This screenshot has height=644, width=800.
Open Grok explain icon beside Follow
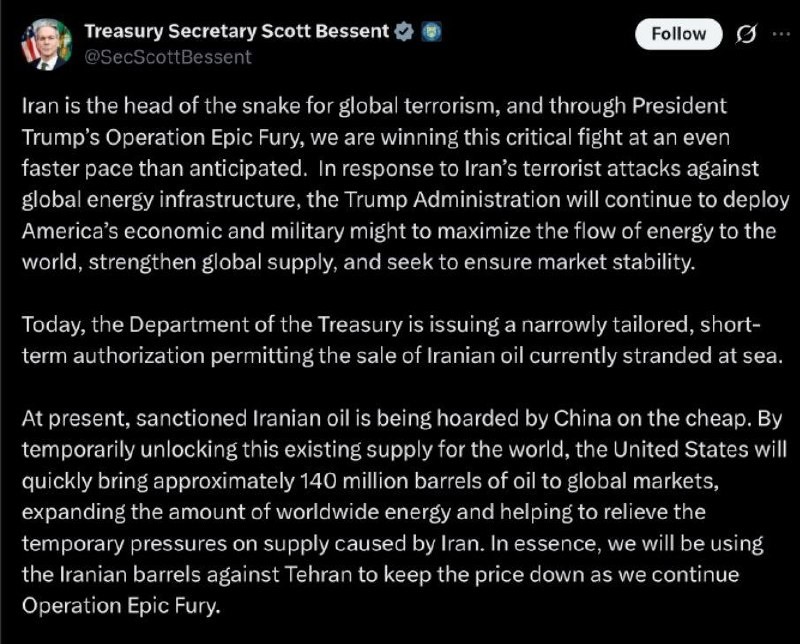click(x=744, y=35)
